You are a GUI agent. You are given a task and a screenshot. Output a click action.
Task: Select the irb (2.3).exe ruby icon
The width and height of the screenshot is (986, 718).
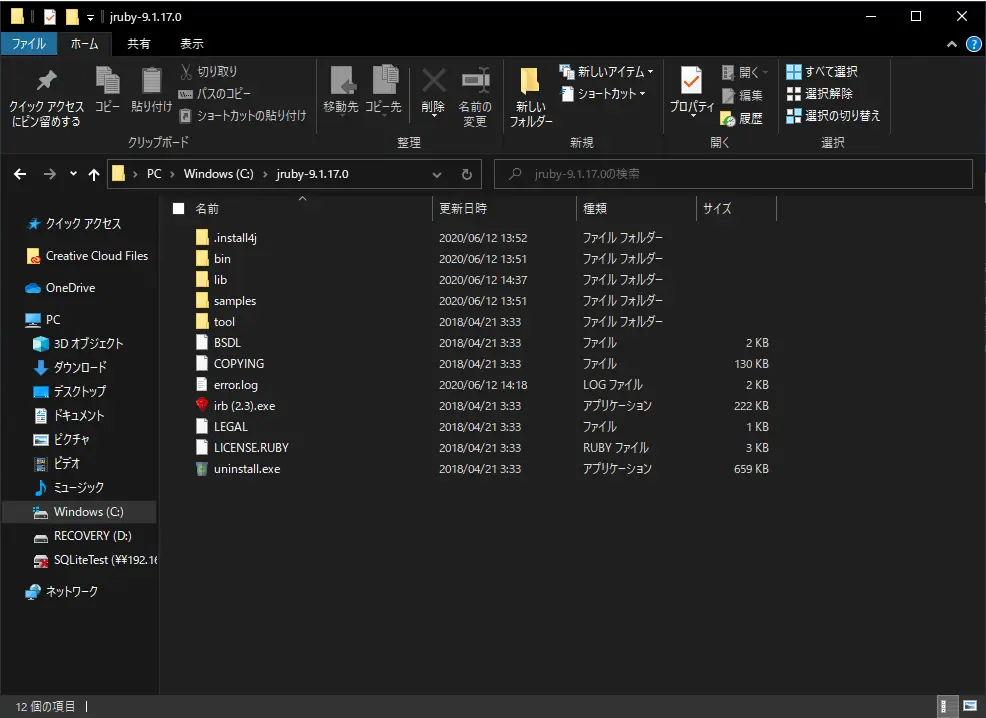pyautogui.click(x=202, y=405)
